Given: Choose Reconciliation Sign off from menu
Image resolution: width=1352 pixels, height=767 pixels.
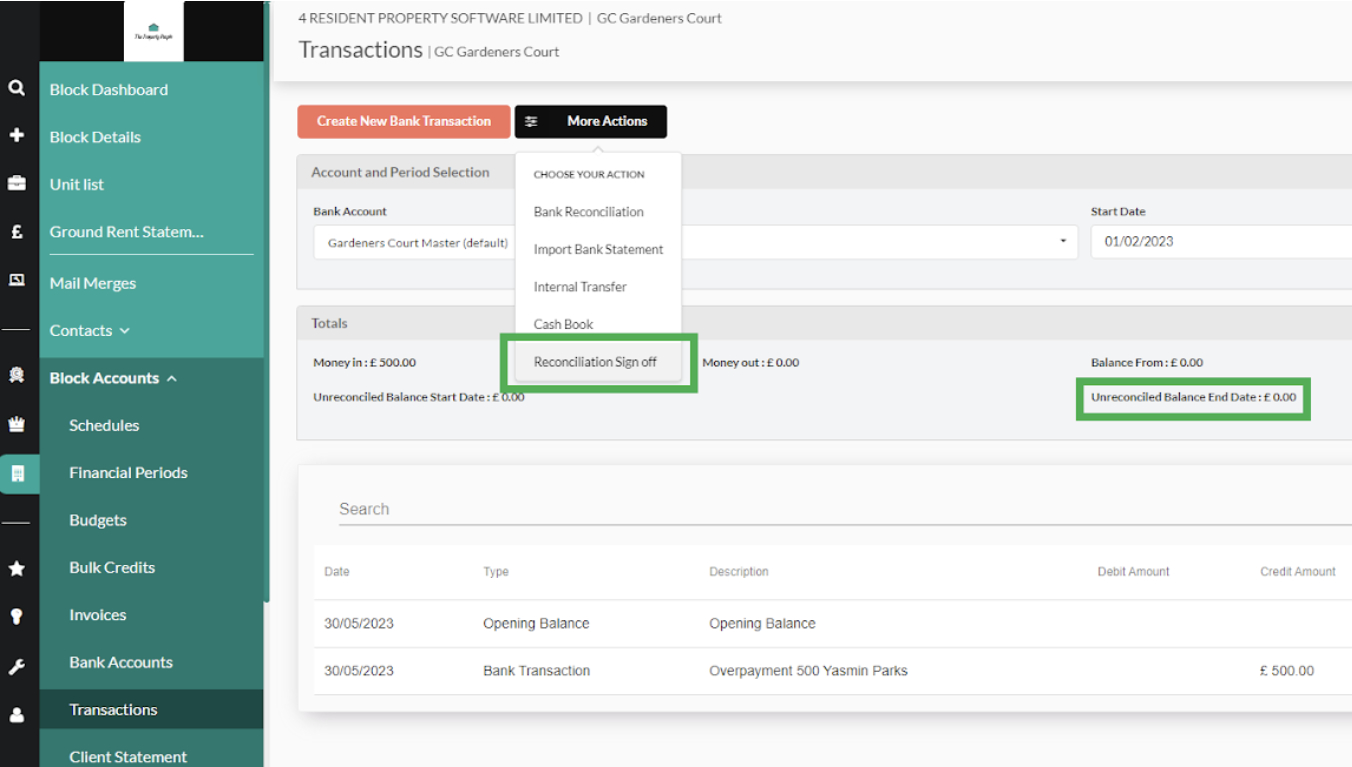Looking at the screenshot, I should click(x=595, y=362).
